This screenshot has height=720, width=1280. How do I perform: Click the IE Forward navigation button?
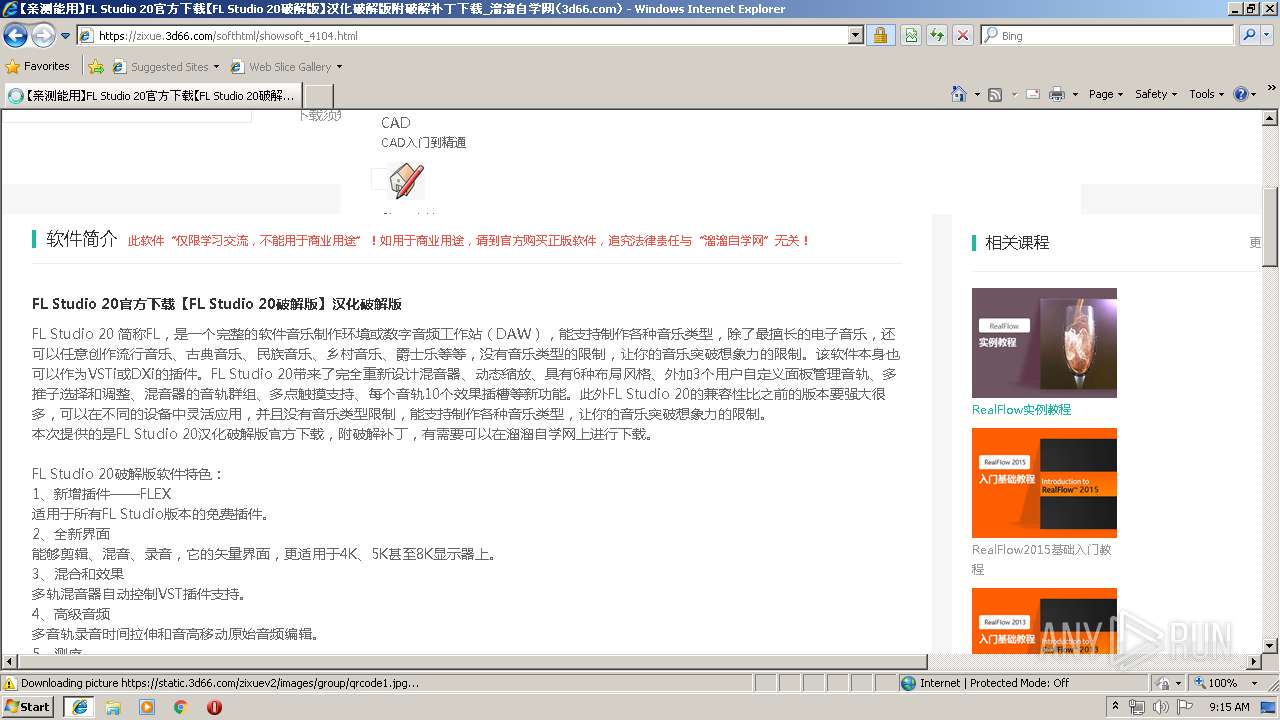[43, 36]
